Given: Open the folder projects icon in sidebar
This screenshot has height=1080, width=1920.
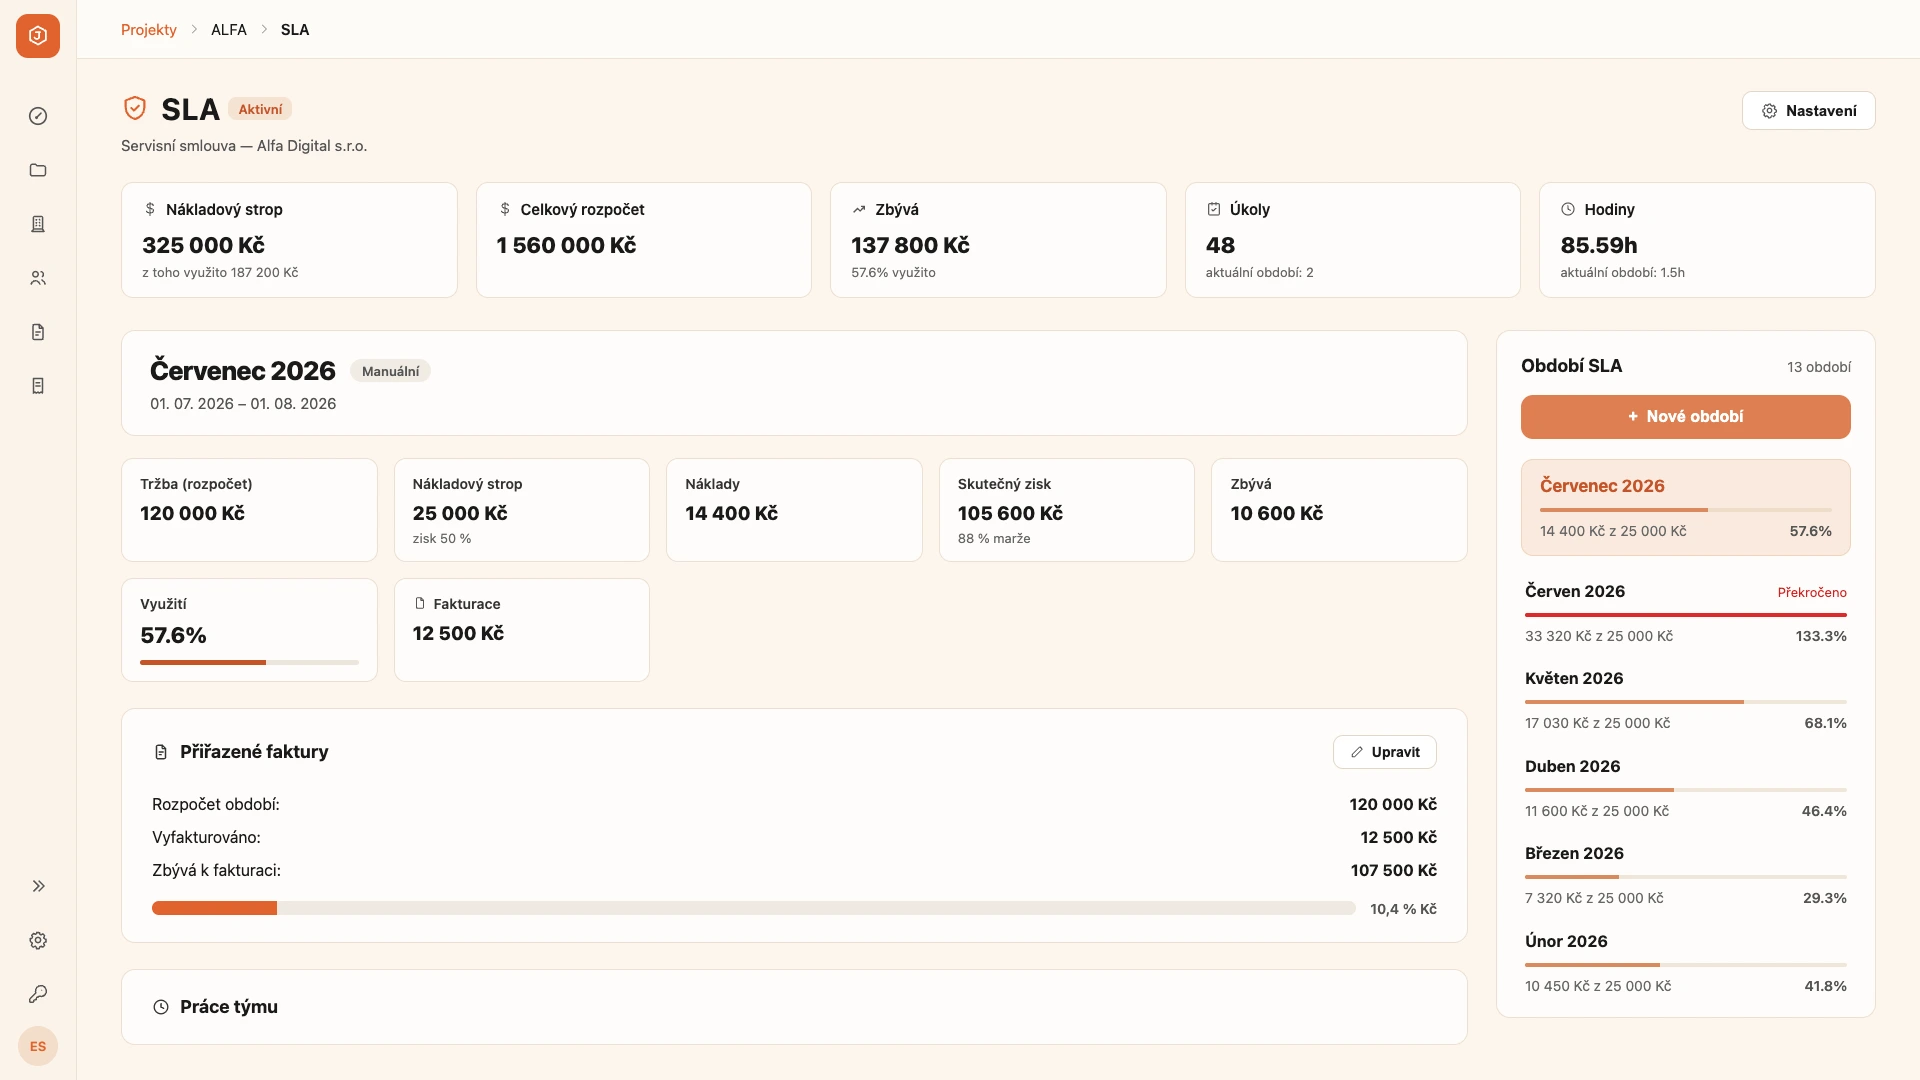Looking at the screenshot, I should point(38,170).
